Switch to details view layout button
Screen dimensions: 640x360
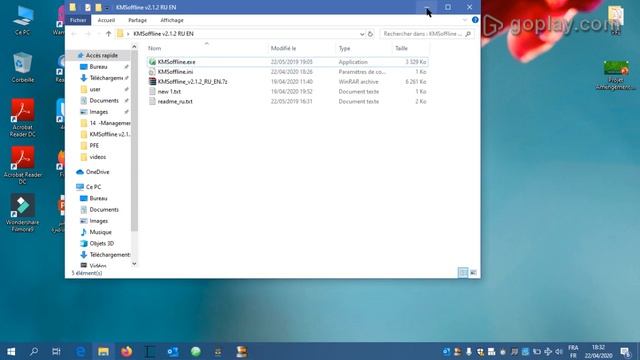(x=463, y=272)
